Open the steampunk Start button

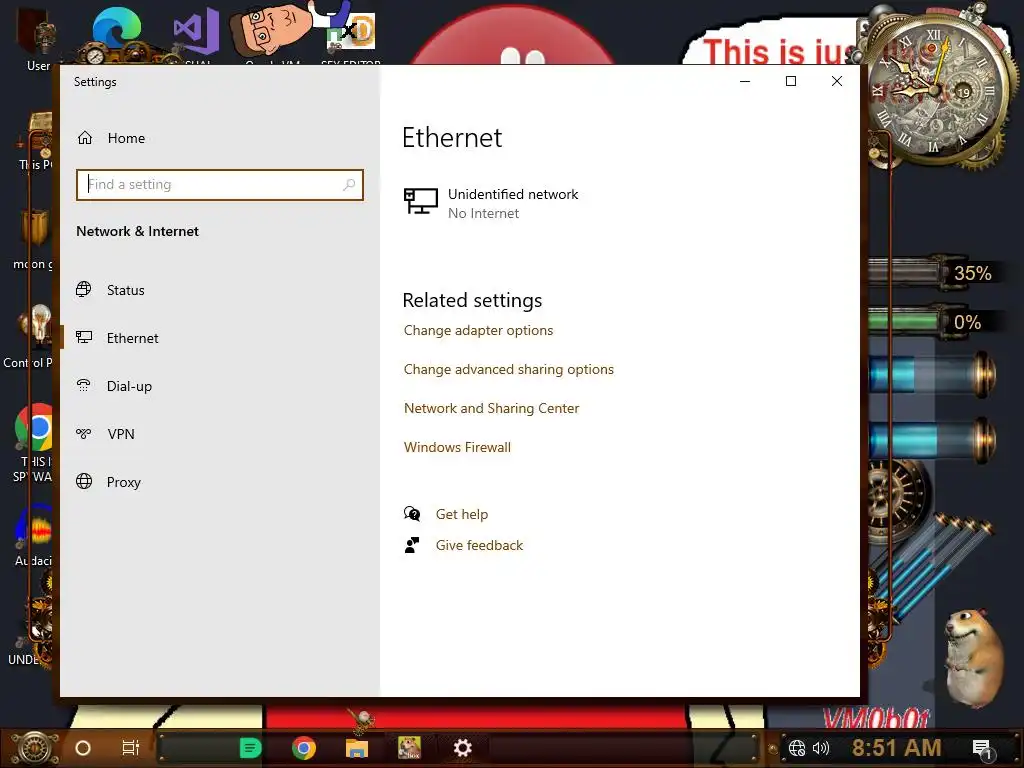(34, 748)
